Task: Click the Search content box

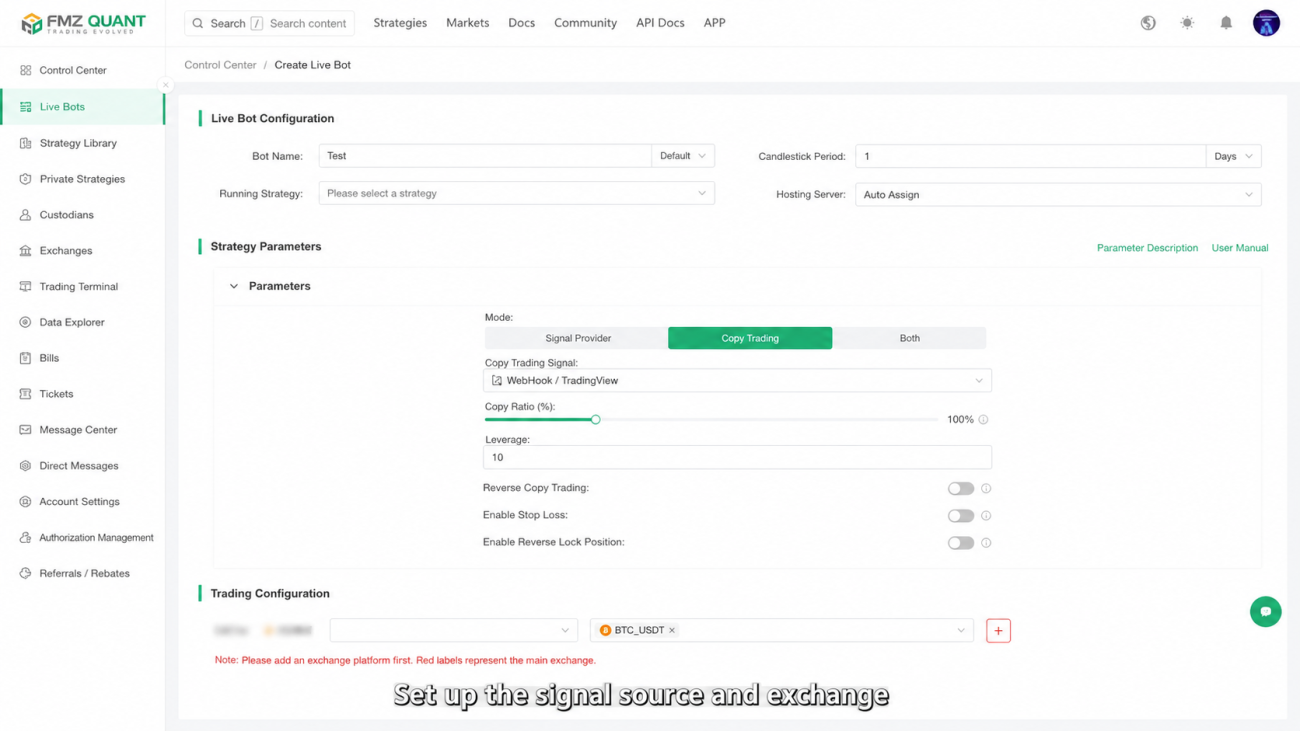Action: tap(269, 23)
